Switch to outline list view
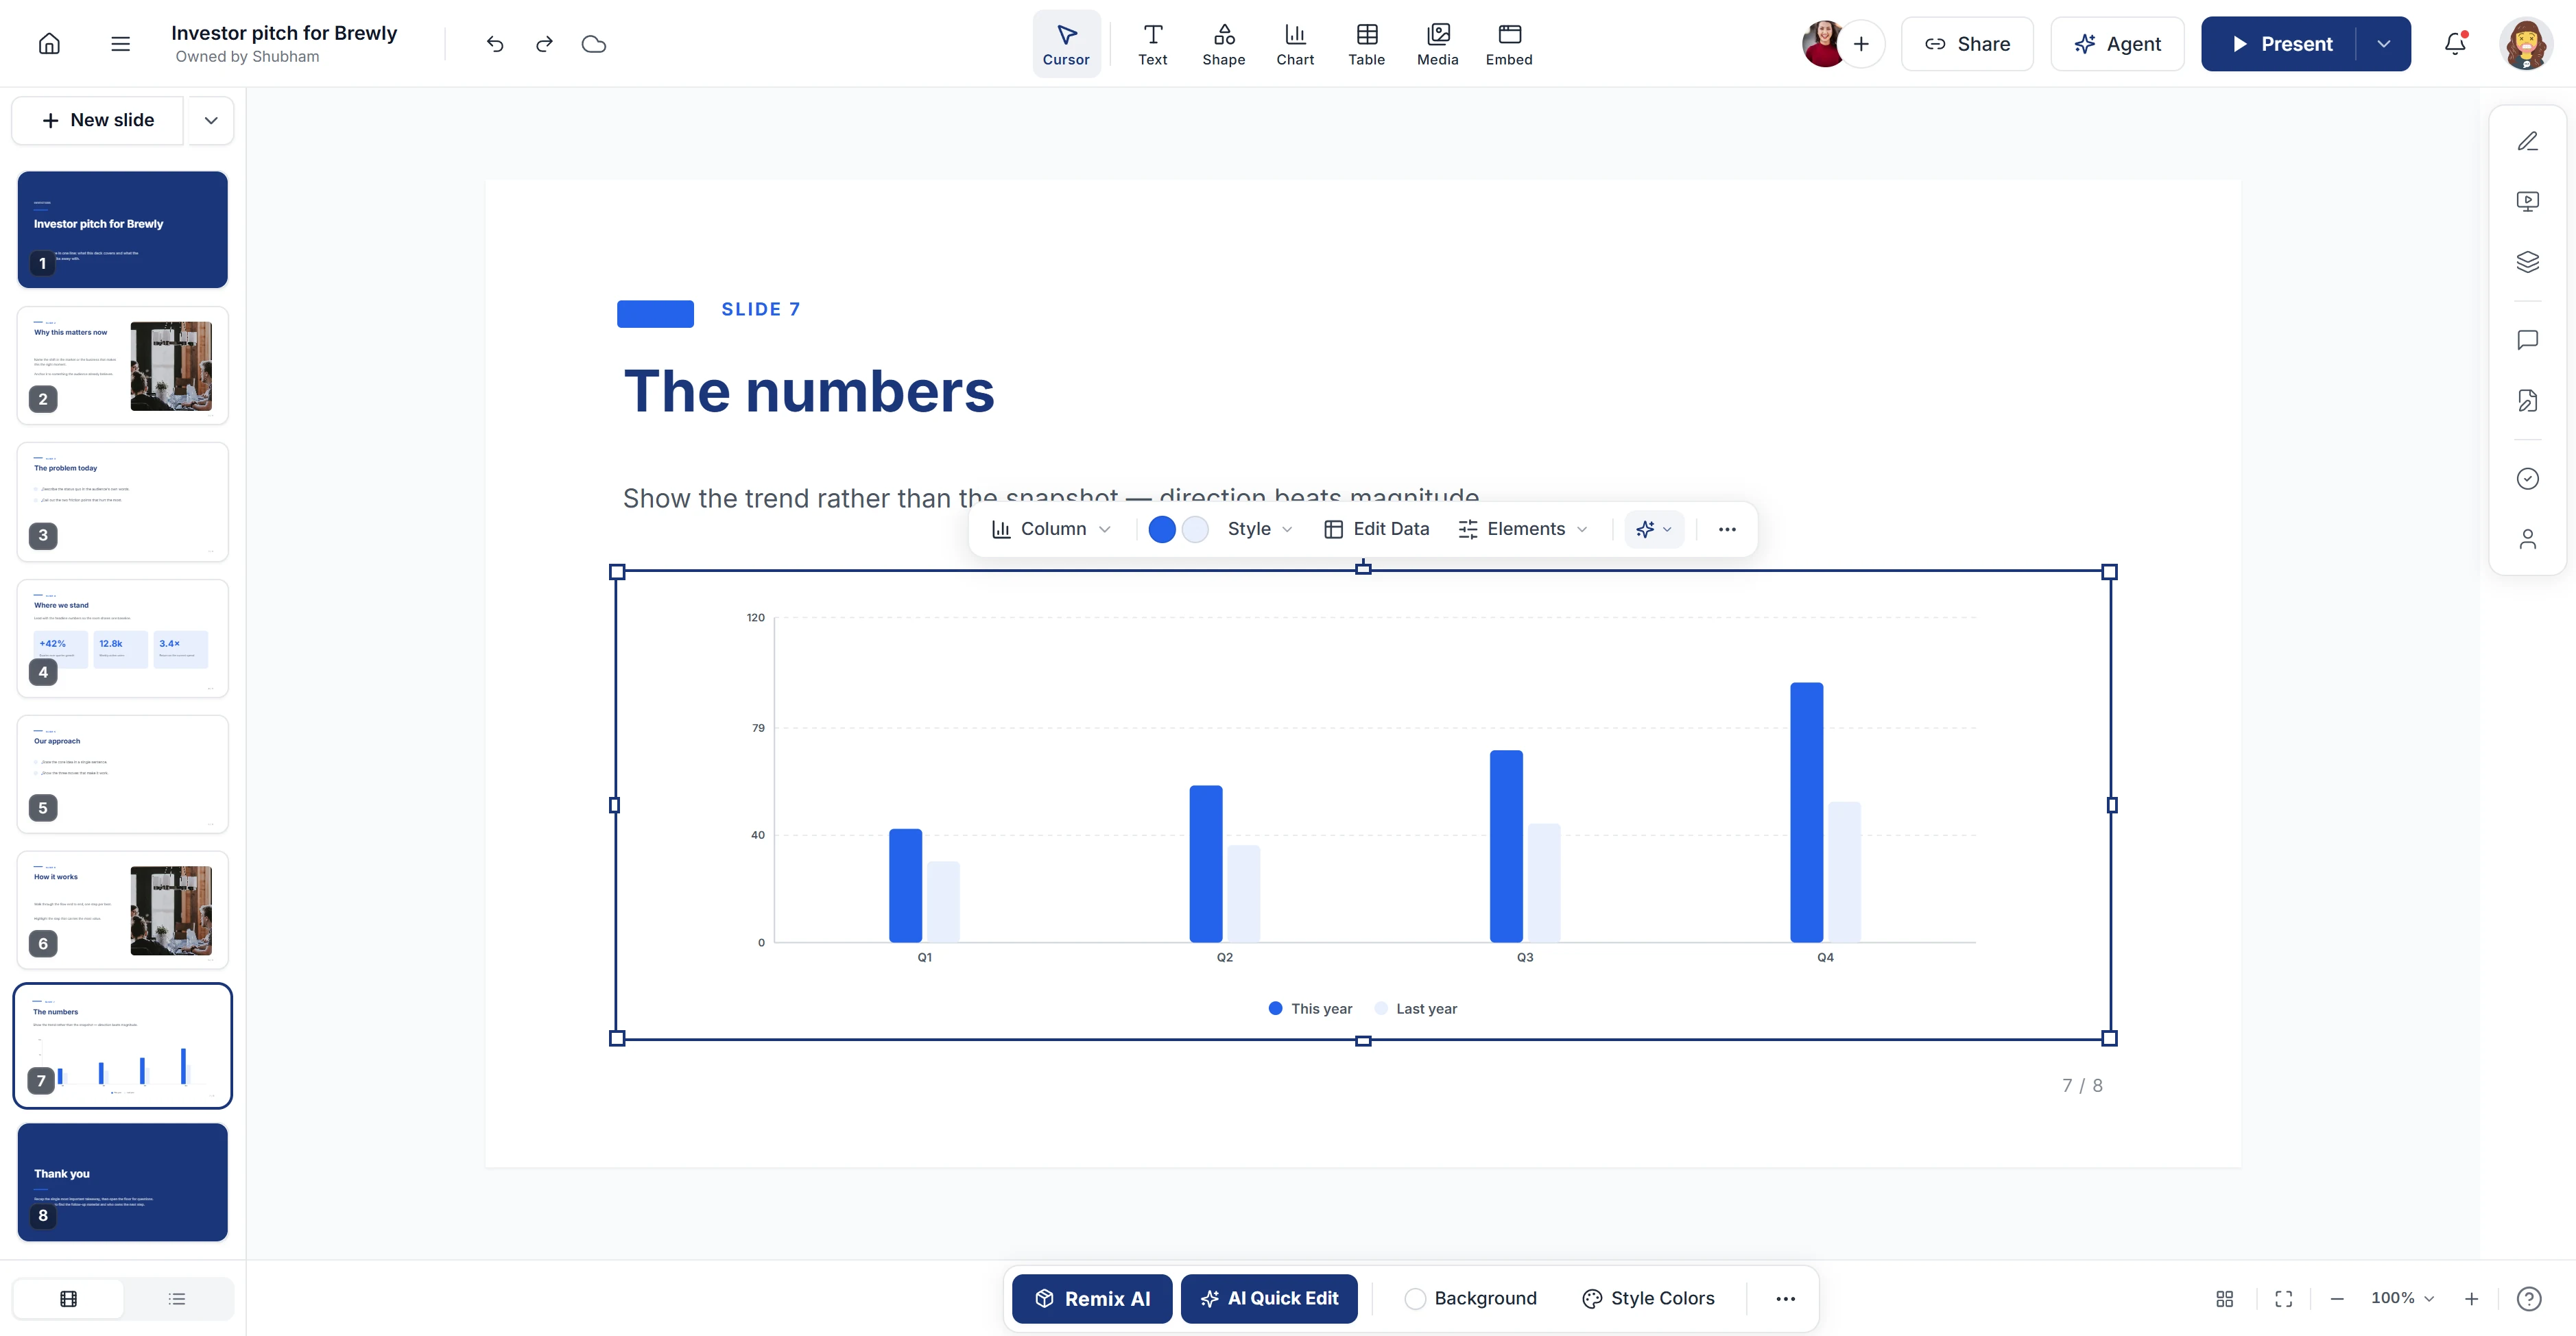Screen dimensions: 2576x1336 tap(177, 1298)
